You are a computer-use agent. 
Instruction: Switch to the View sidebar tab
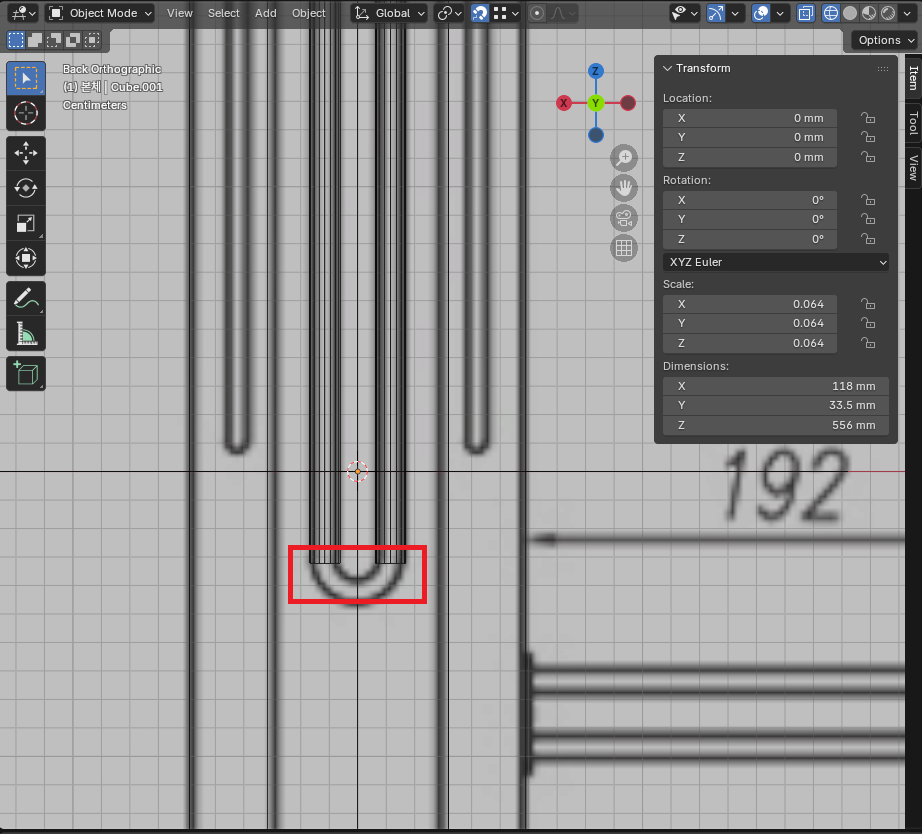tap(913, 168)
